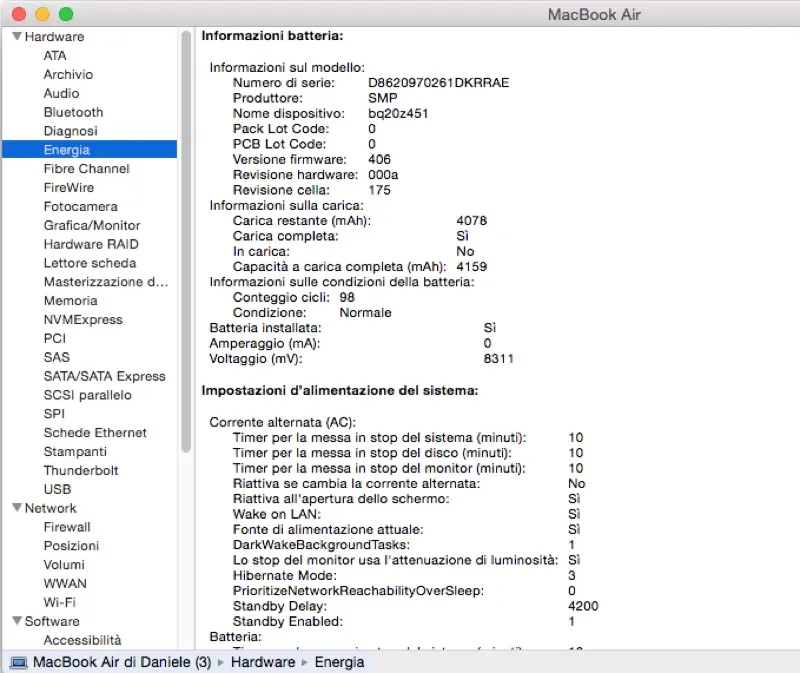Collapse the Software section triangle

point(17,621)
